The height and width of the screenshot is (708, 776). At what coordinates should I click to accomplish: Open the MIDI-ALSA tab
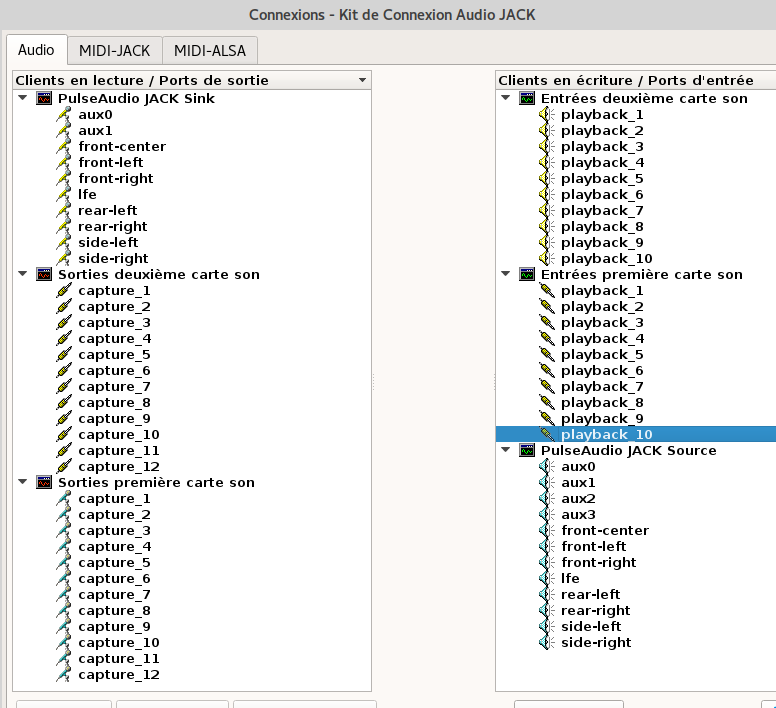tap(210, 50)
